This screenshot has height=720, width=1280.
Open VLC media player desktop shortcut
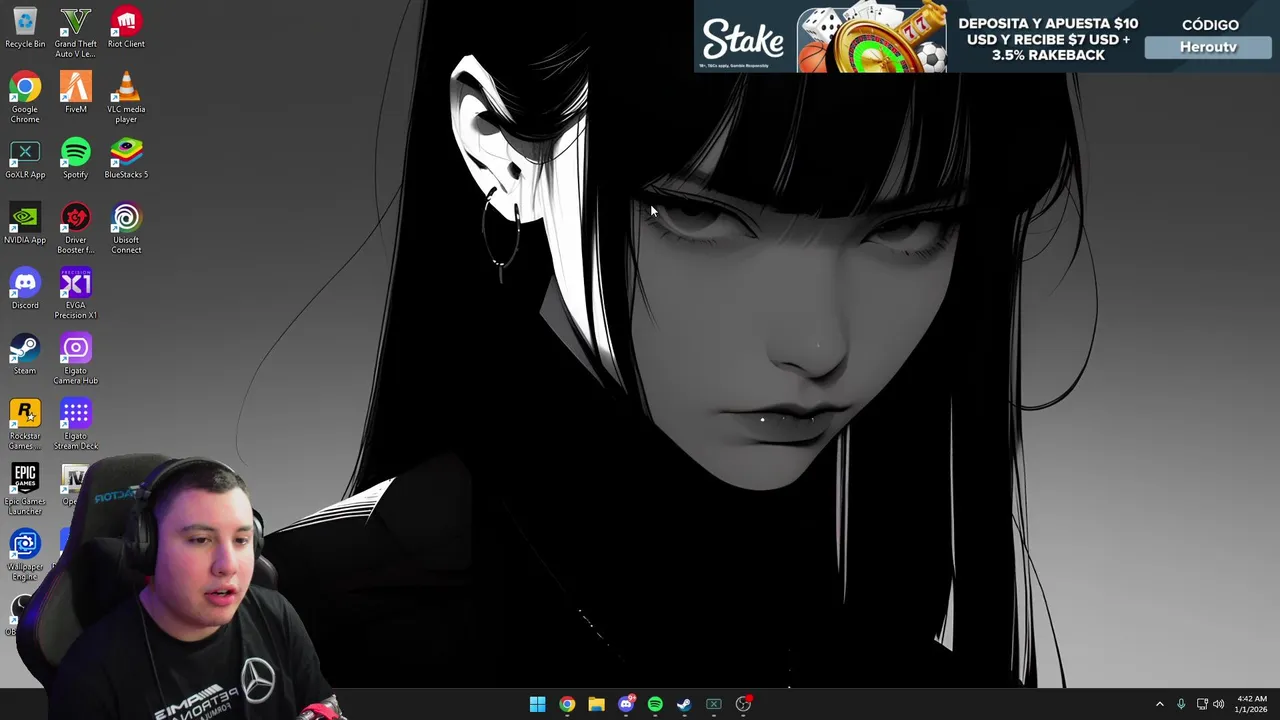coord(126,98)
